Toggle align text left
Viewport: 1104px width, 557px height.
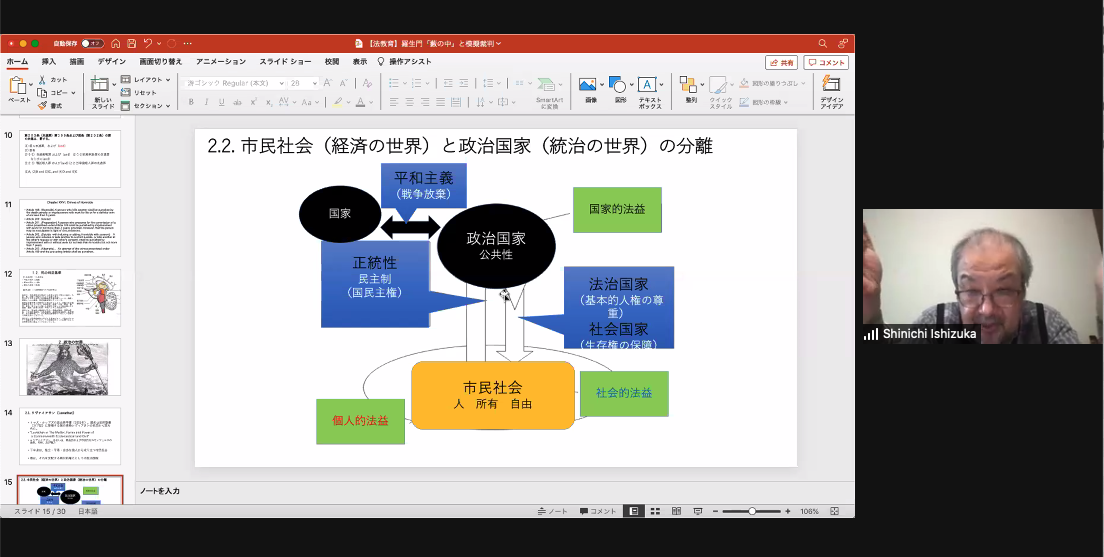pos(394,102)
